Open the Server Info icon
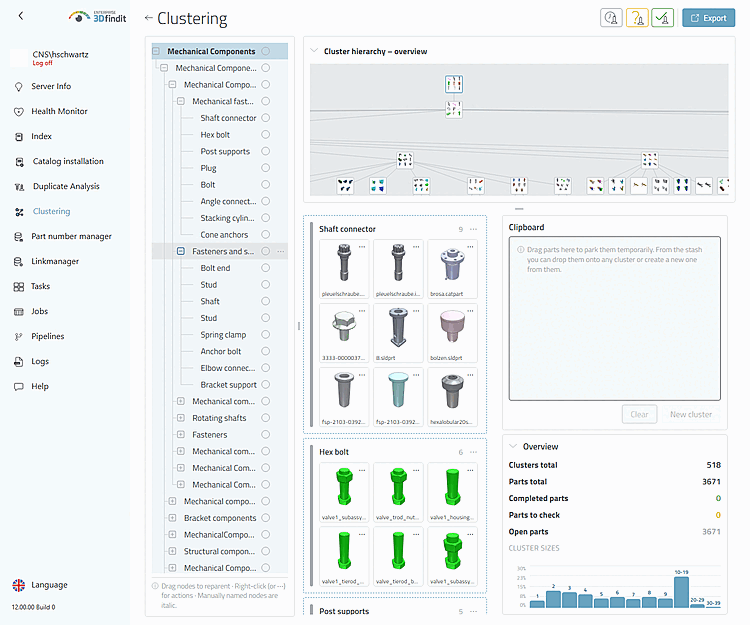The image size is (750, 625). (19, 87)
